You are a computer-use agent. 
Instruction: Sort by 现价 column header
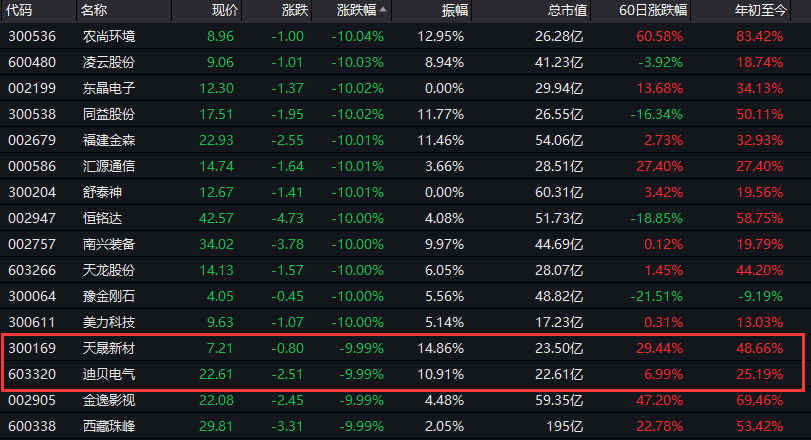[225, 10]
